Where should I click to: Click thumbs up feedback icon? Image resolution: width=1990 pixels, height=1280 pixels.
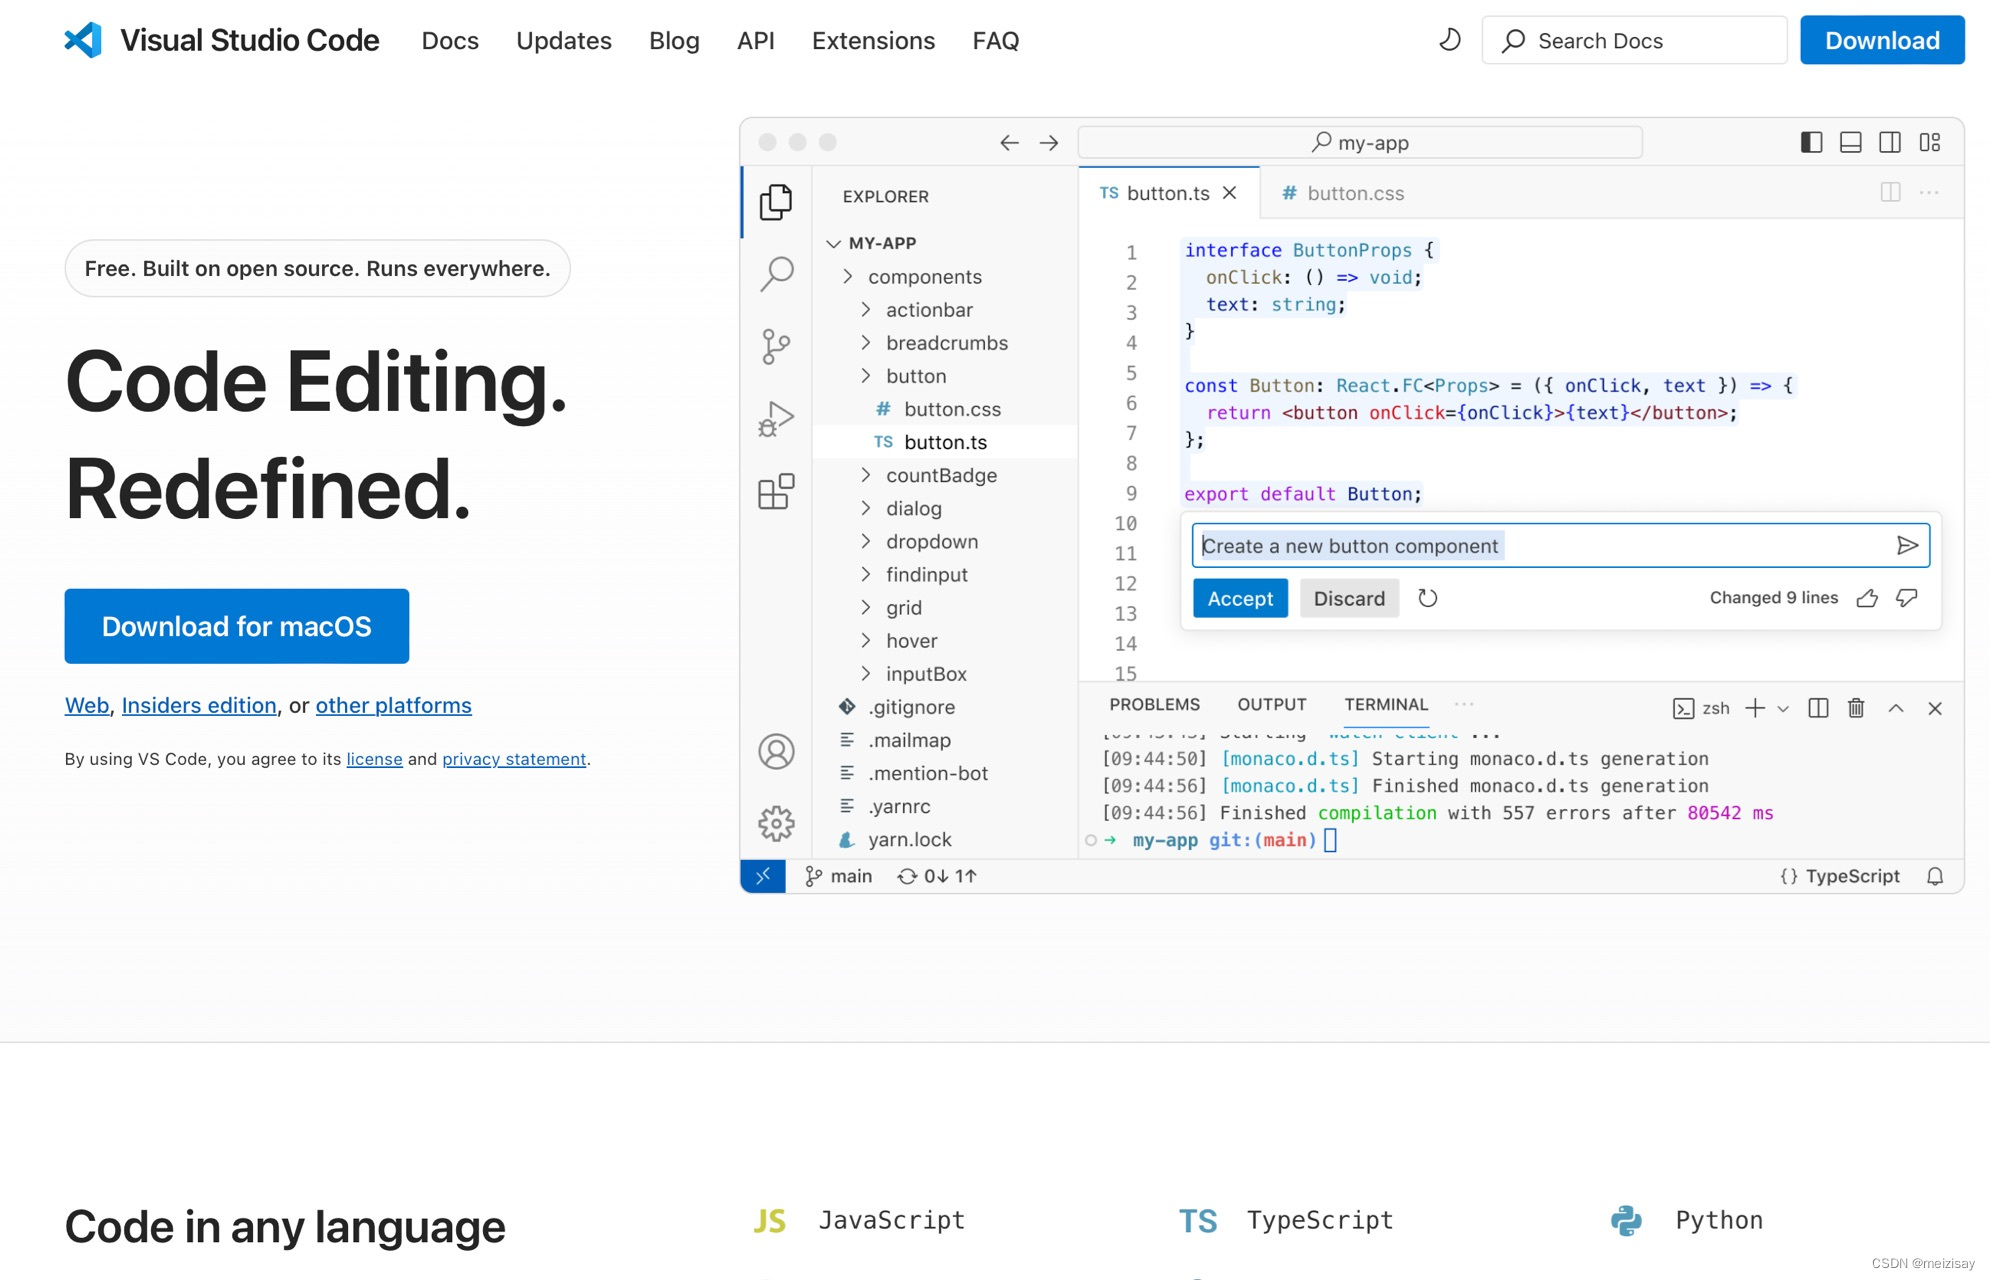click(1867, 598)
